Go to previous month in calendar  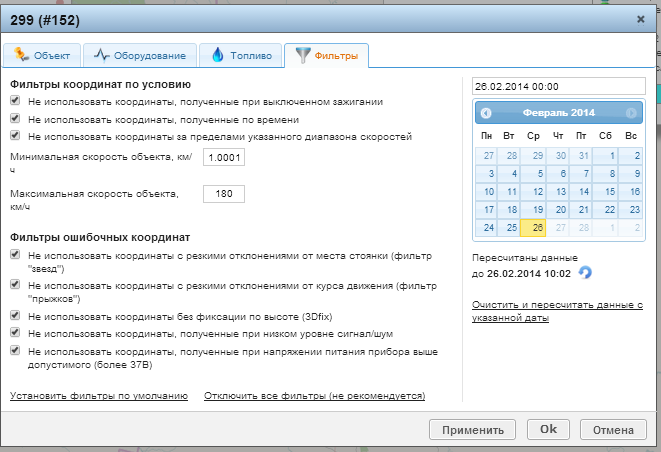486,113
